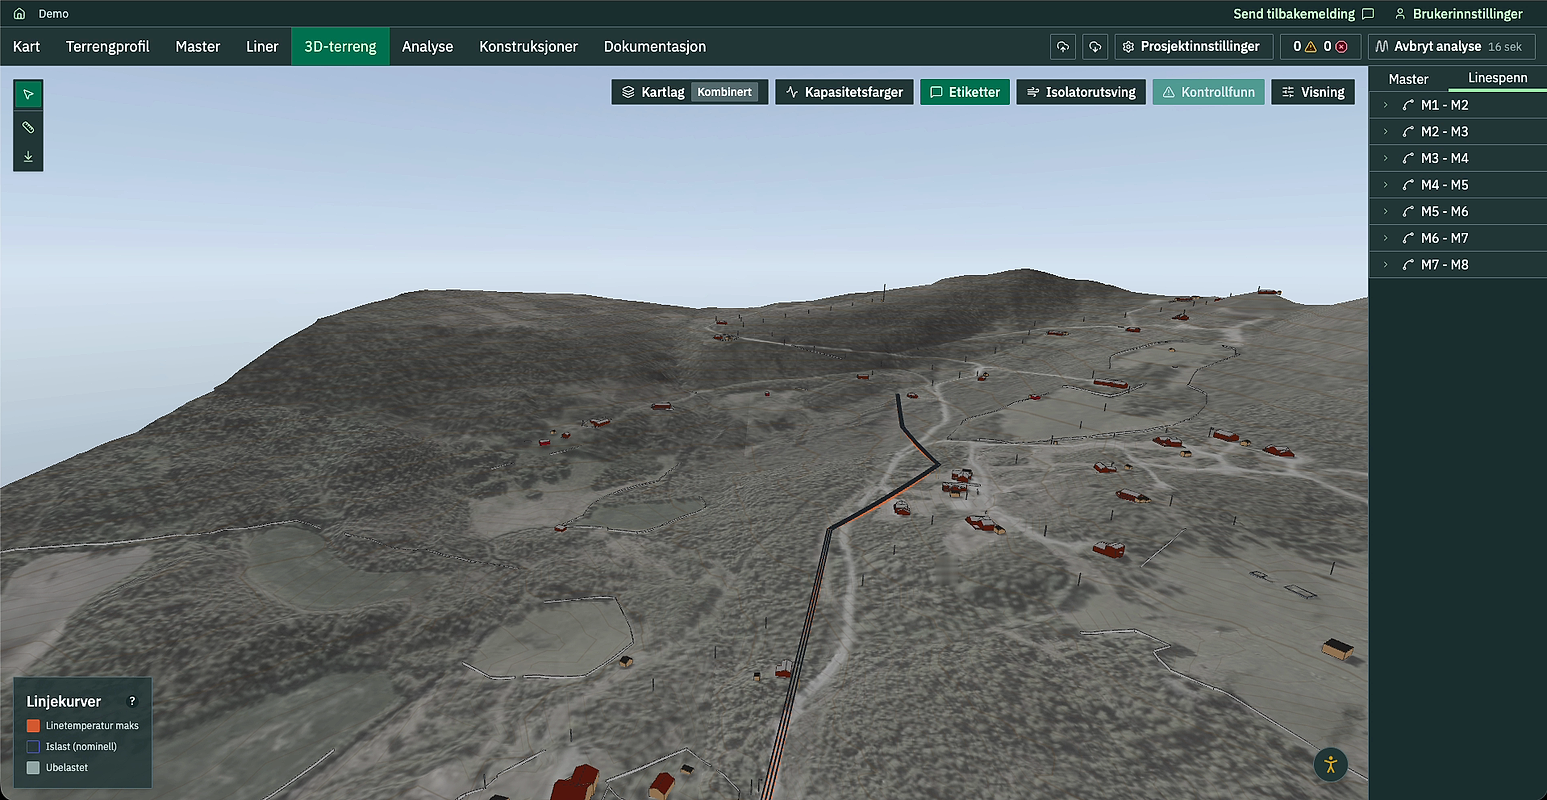Image resolution: width=1547 pixels, height=800 pixels.
Task: Open the Analyse tab
Action: coord(428,46)
